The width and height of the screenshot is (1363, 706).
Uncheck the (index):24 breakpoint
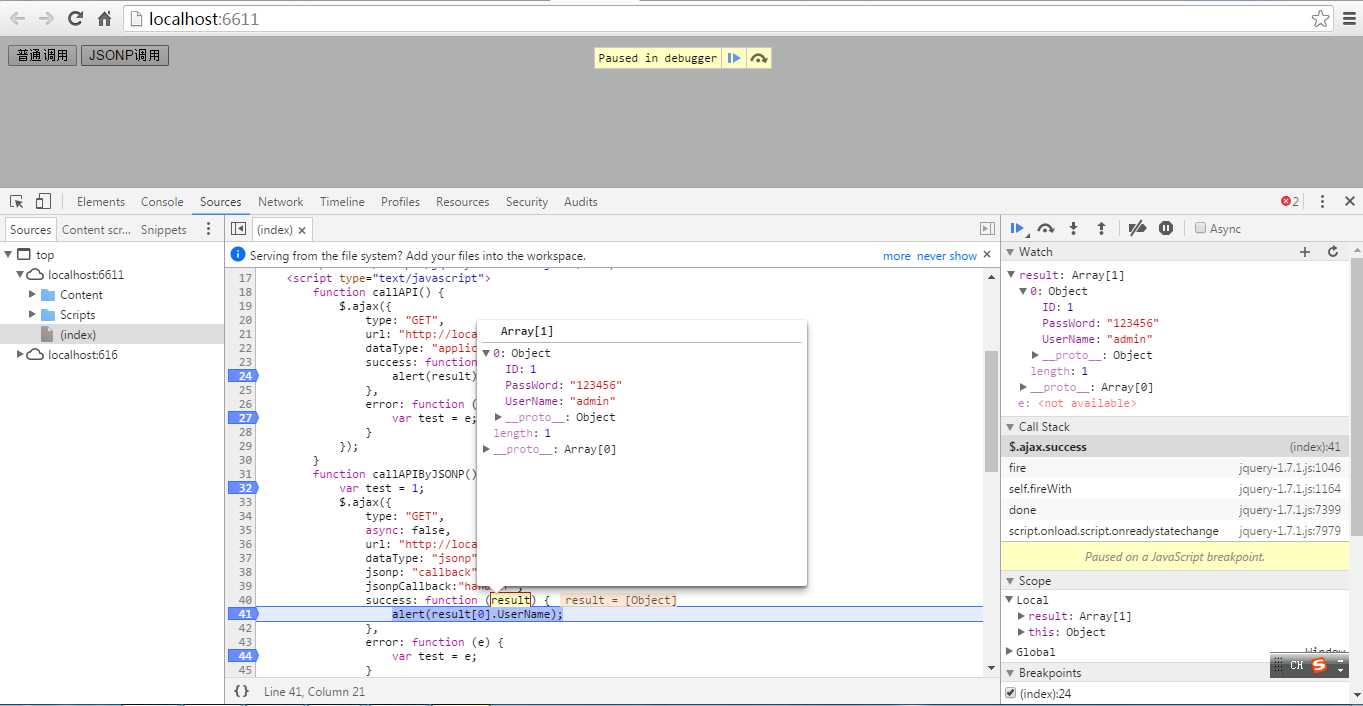(1010, 693)
